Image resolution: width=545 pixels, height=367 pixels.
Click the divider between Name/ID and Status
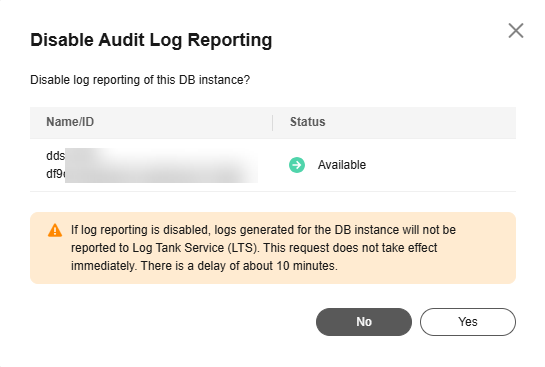[x=272, y=123]
